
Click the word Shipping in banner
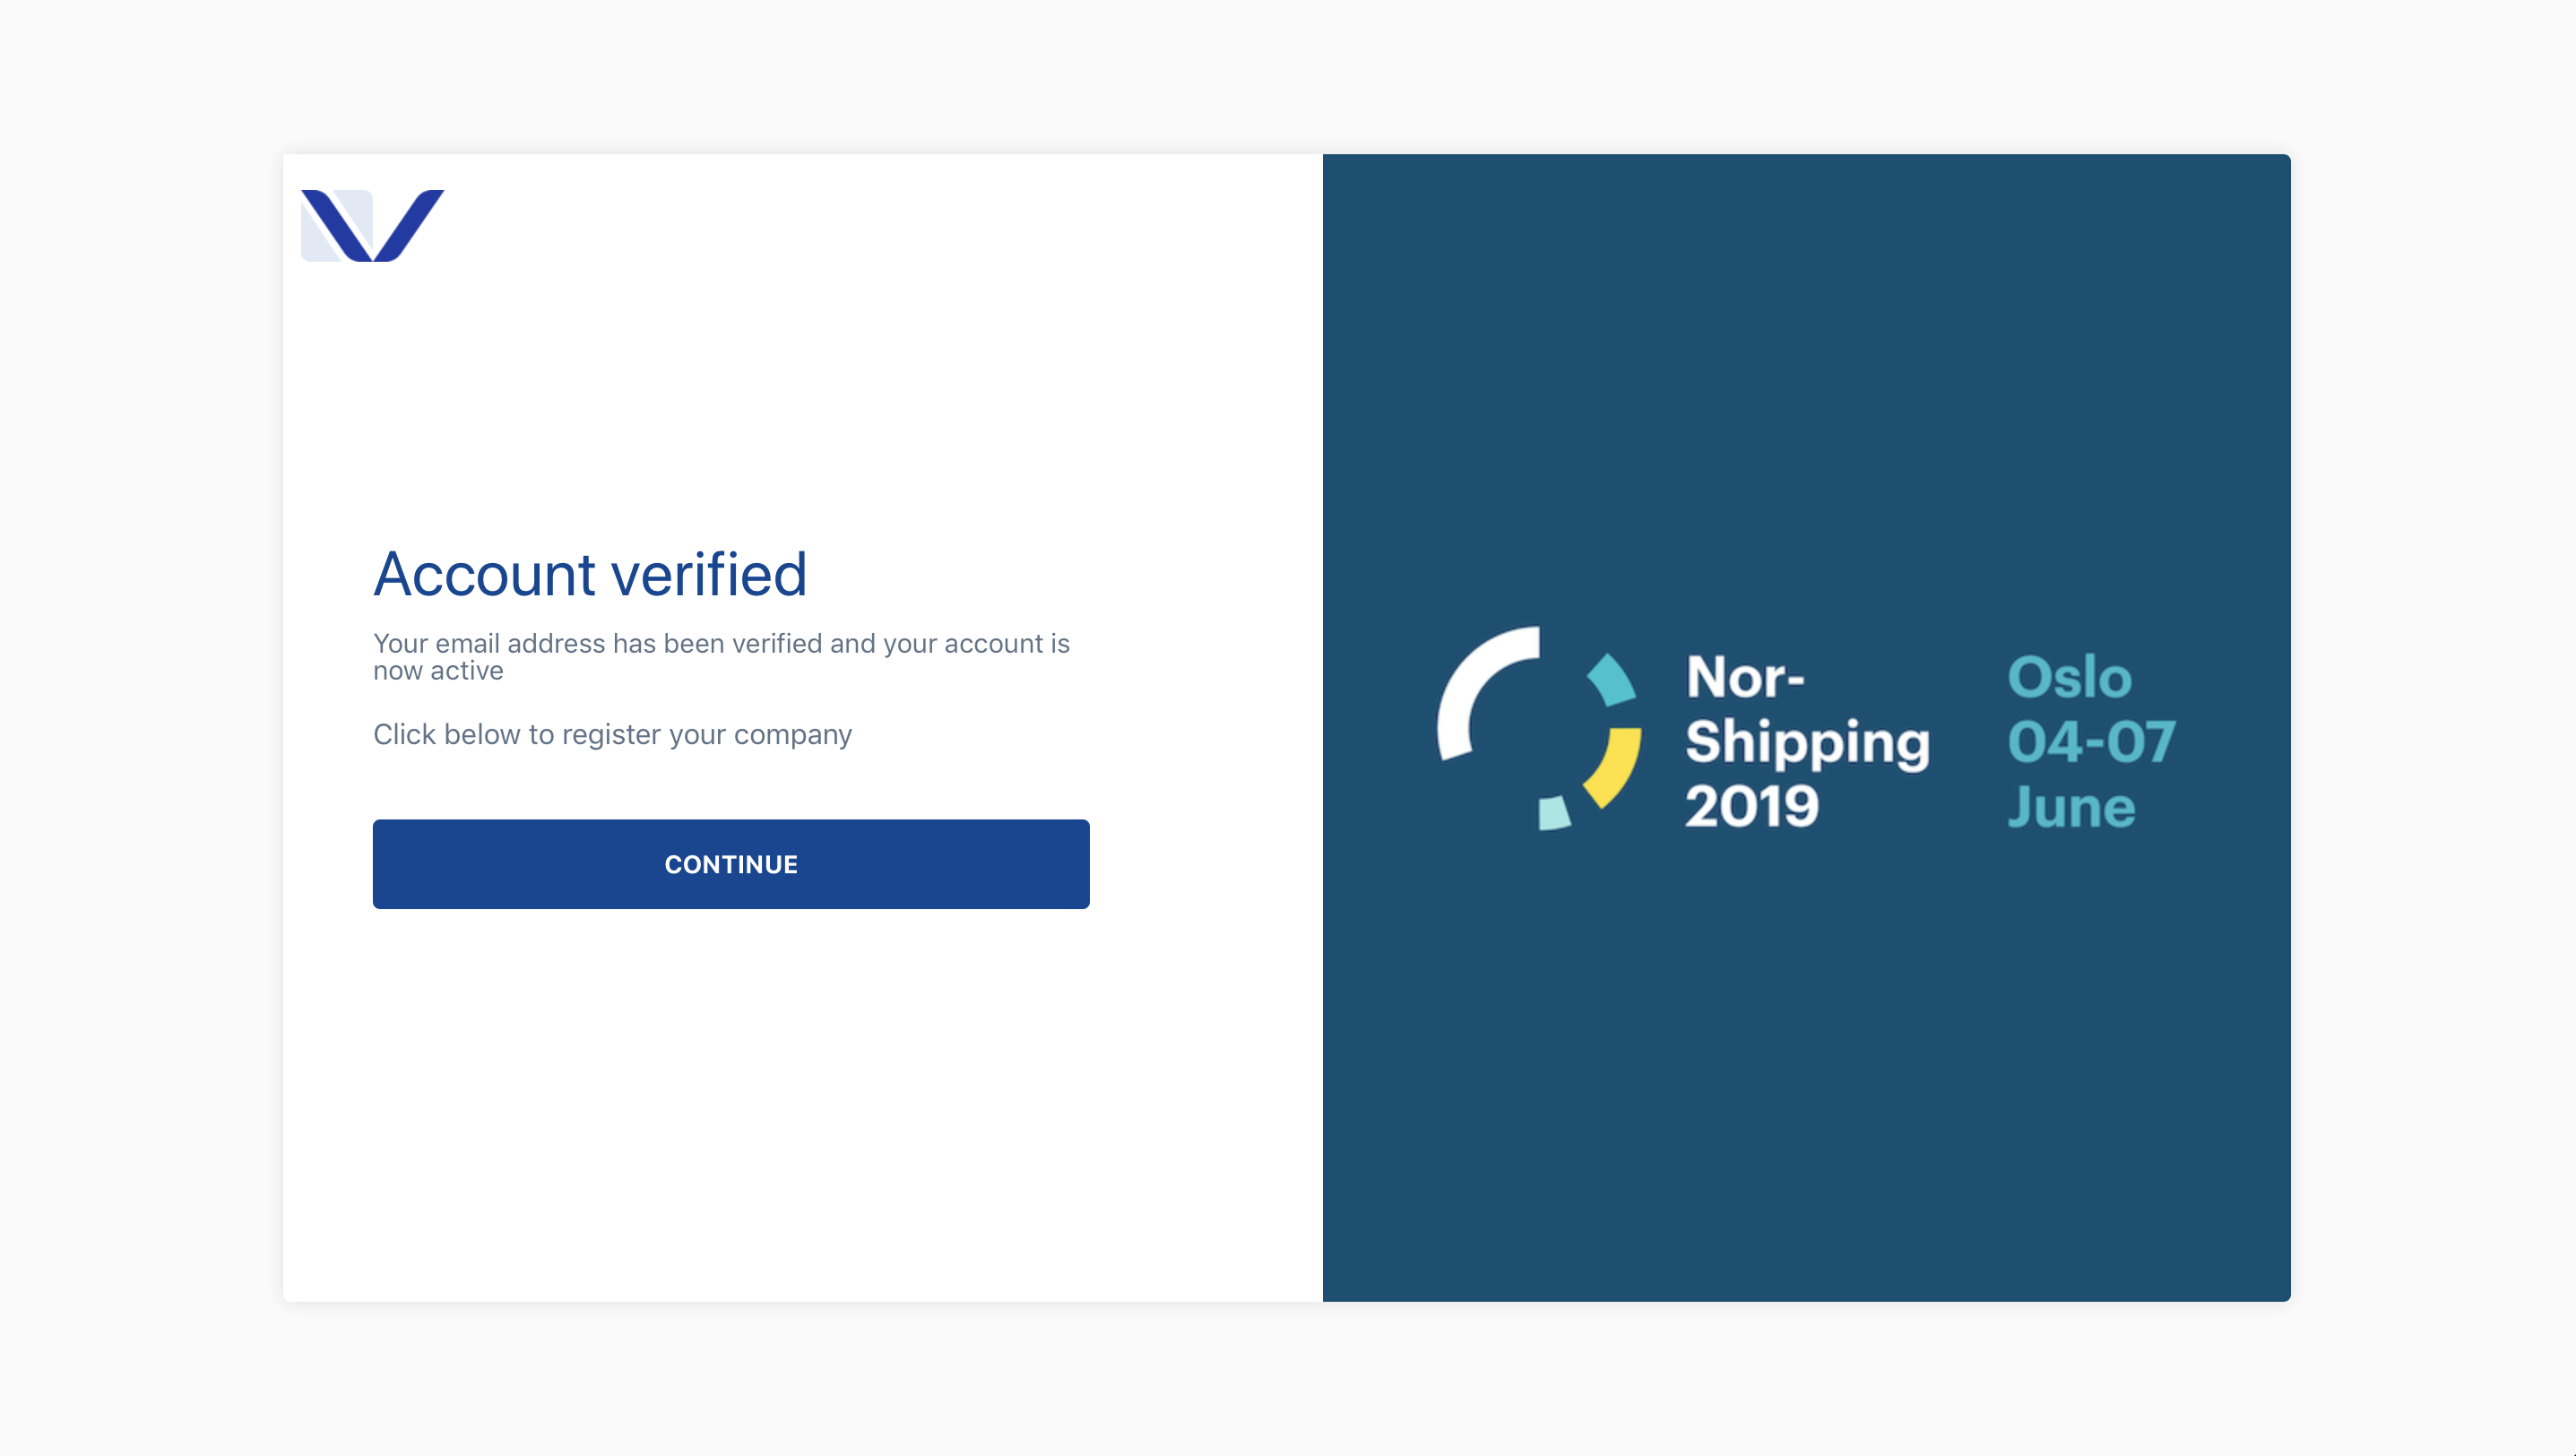pos(1808,743)
